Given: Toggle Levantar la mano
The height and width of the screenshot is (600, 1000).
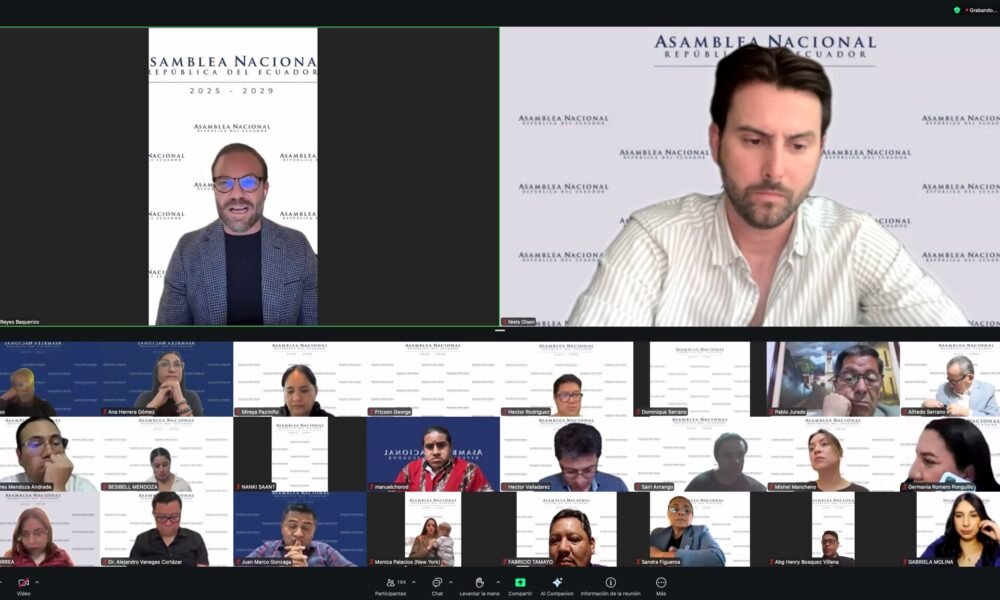Looking at the screenshot, I should click(x=479, y=583).
